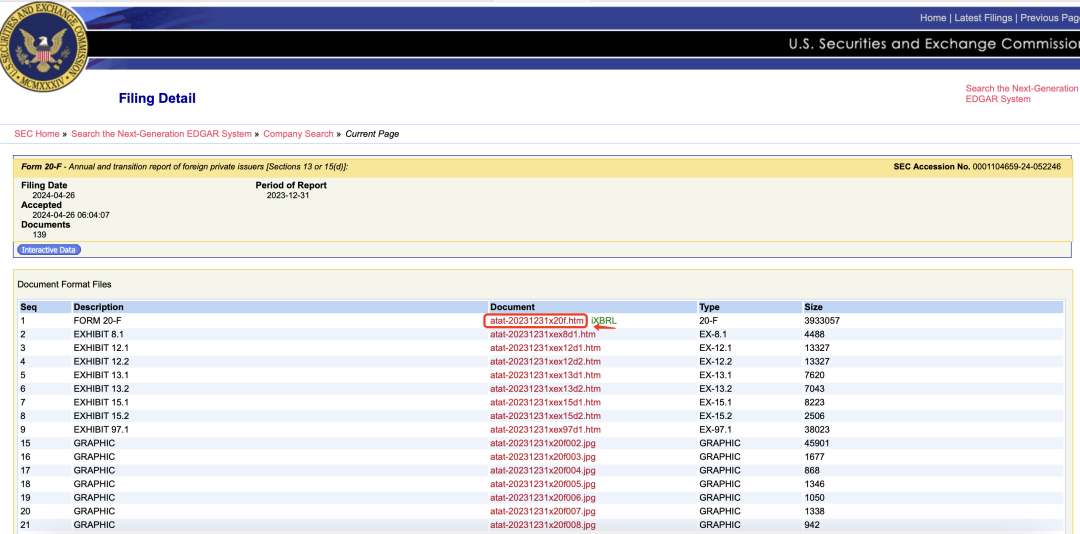The image size is (1080, 534).
Task: Click Company Search breadcrumb link
Action: pos(298,134)
